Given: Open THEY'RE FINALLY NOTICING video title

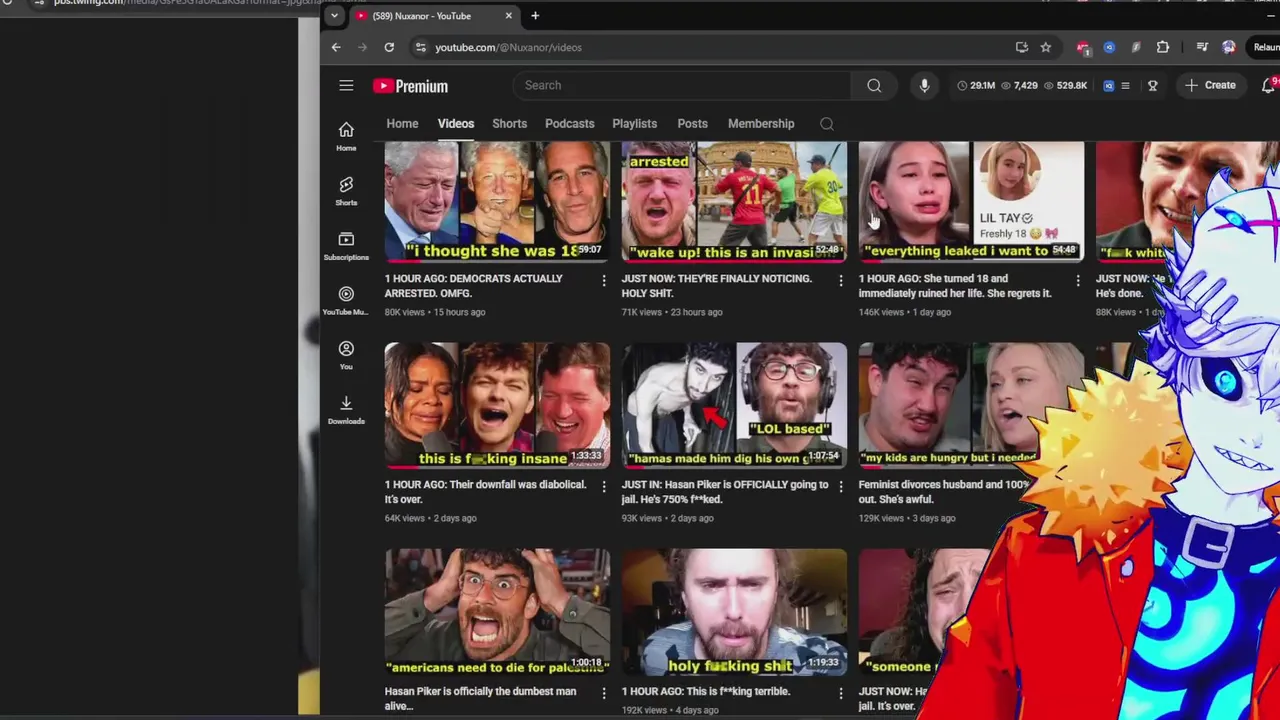Looking at the screenshot, I should click(x=717, y=286).
